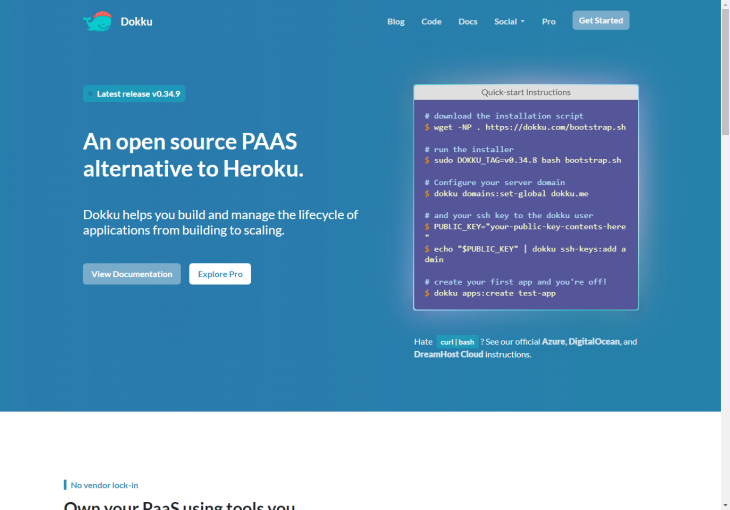Expand the Social dropdown menu
Screen dimensions: 730x510
coord(509,21)
